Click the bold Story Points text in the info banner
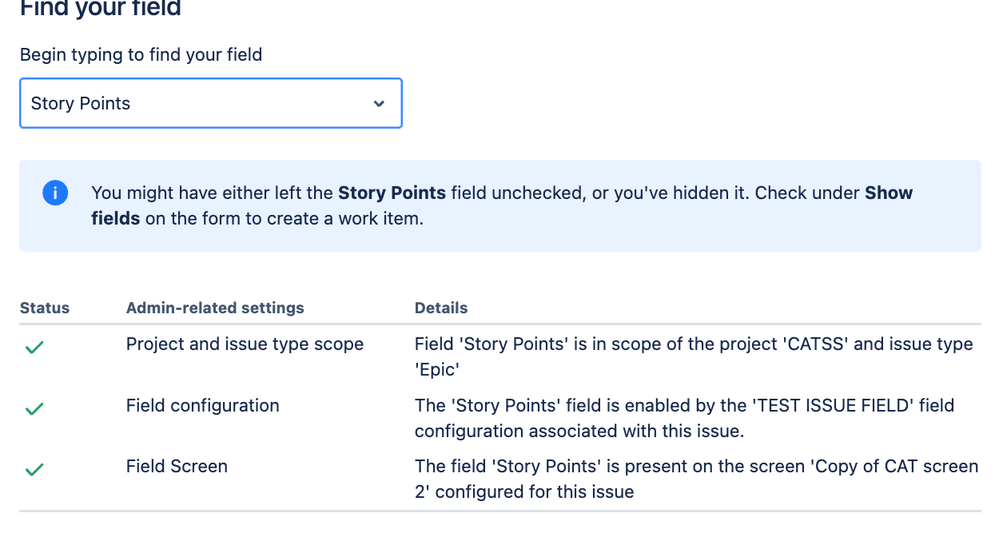The width and height of the screenshot is (999, 553). pyautogui.click(x=392, y=193)
